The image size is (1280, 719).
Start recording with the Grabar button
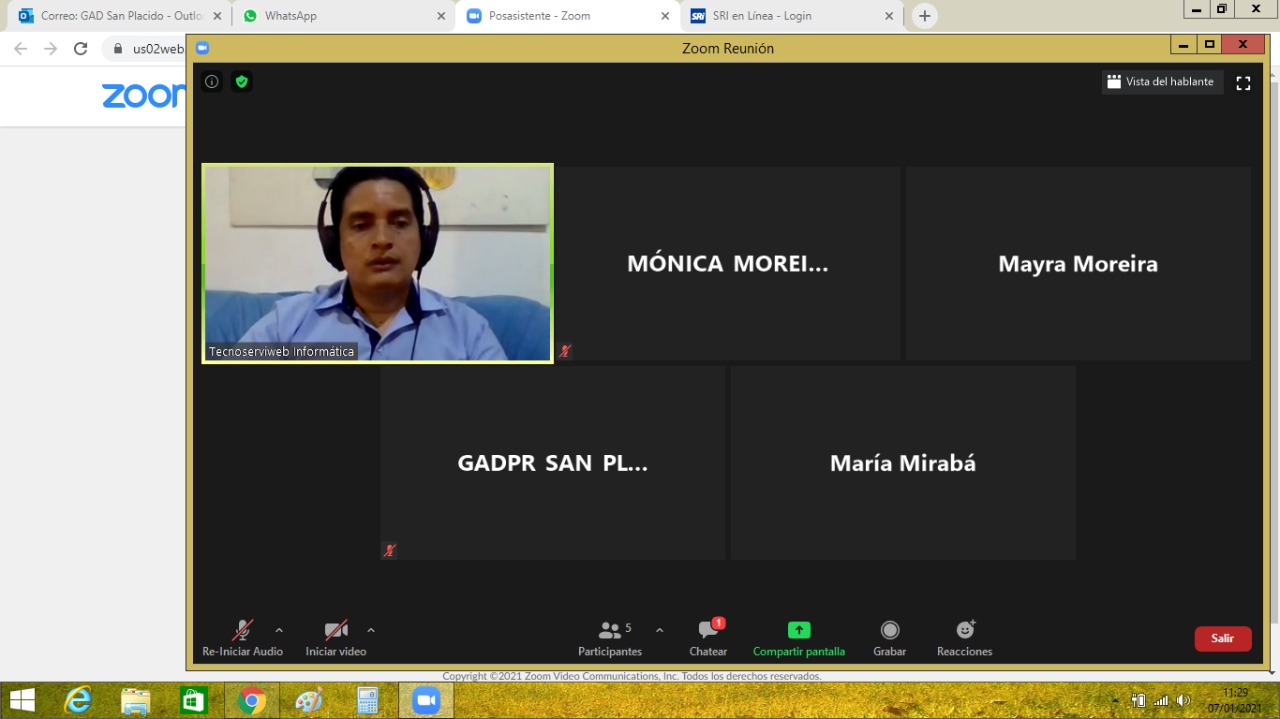(x=889, y=638)
